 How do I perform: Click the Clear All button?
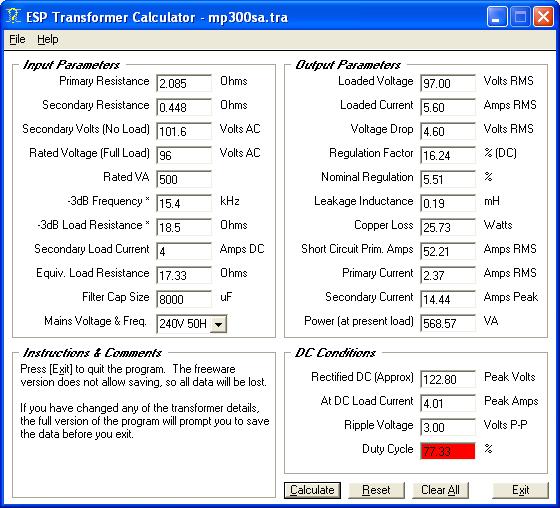pos(440,490)
